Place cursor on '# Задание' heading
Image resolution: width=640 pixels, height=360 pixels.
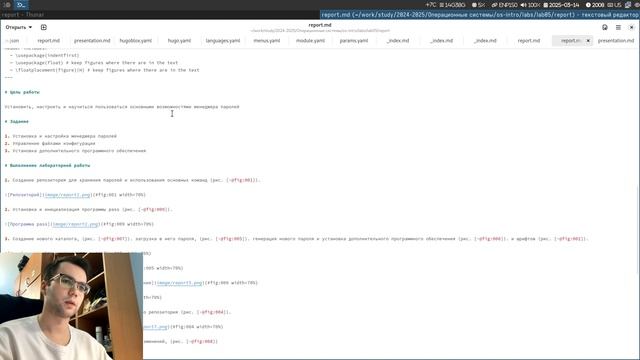[17, 122]
